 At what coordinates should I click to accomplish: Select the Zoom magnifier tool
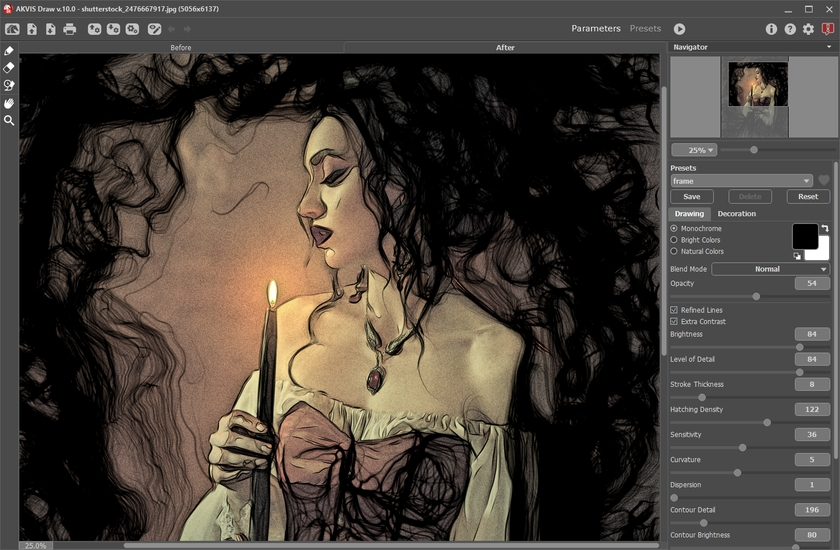coord(9,120)
